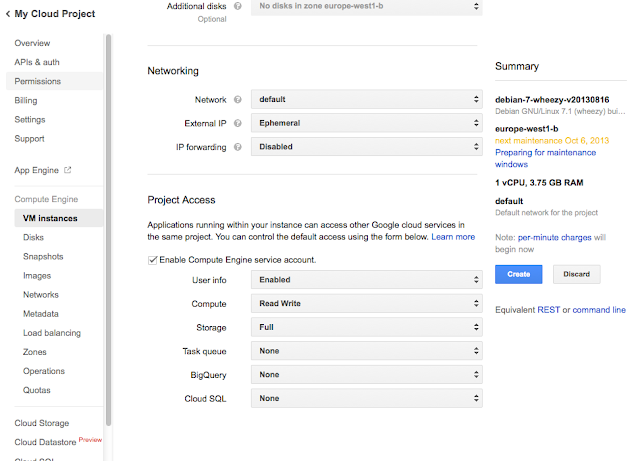This screenshot has width=640, height=461.
Task: Click the My Cloud Project title
Action: (x=55, y=14)
